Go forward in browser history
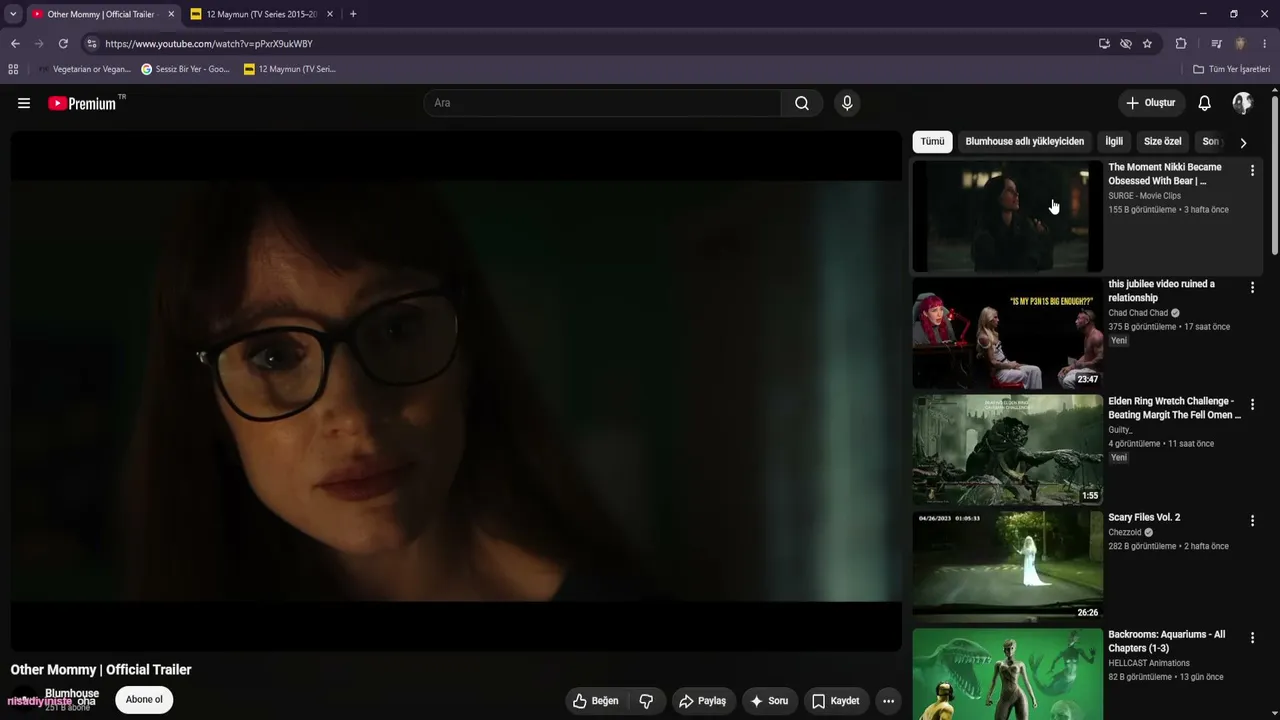Image resolution: width=1280 pixels, height=720 pixels. pos(39,44)
